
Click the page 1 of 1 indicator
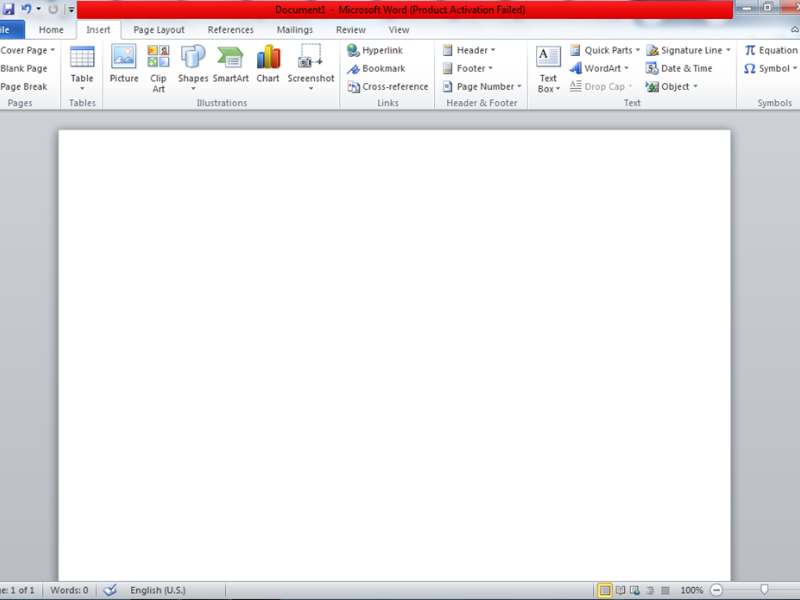19,590
